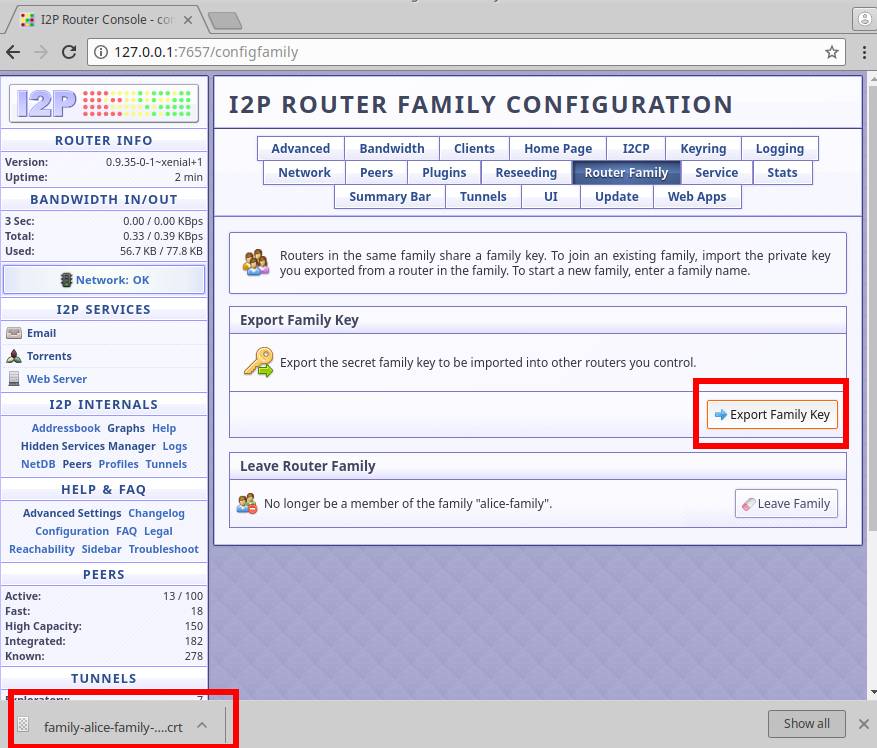Open Email service in sidebar
Image resolution: width=877 pixels, height=748 pixels.
41,333
